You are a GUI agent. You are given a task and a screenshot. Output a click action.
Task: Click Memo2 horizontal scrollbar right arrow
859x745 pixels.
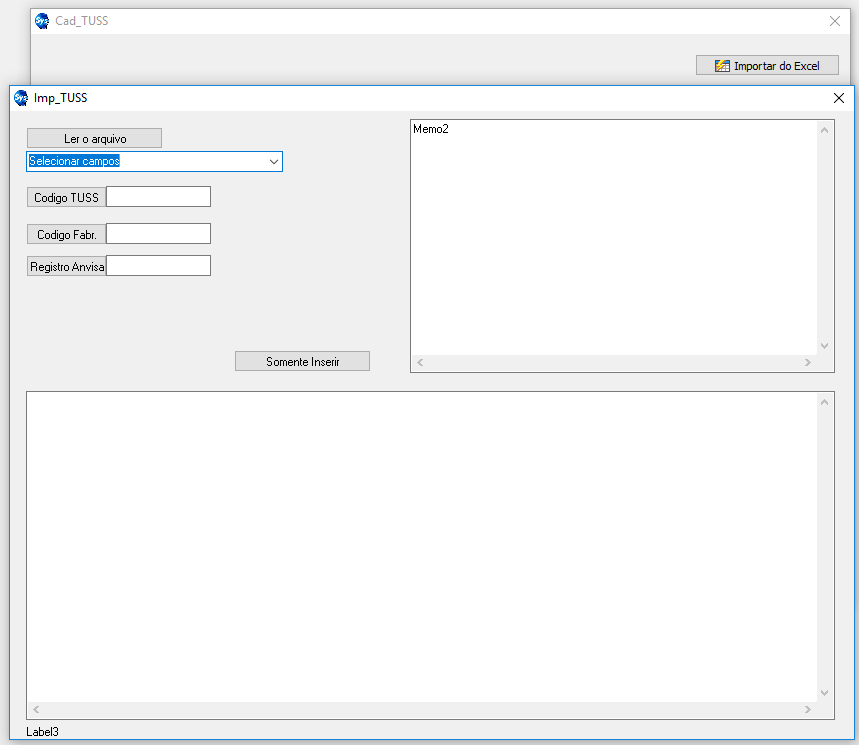click(x=808, y=363)
